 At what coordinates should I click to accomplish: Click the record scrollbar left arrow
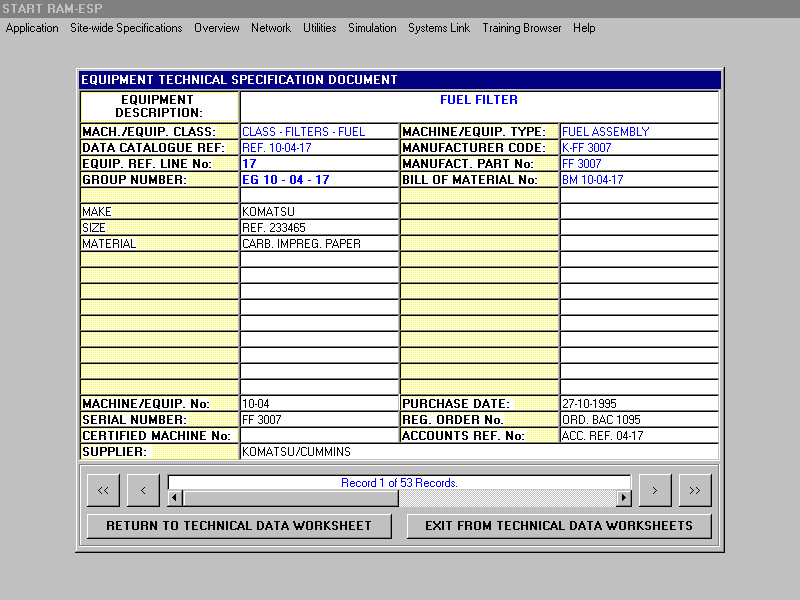tap(175, 497)
